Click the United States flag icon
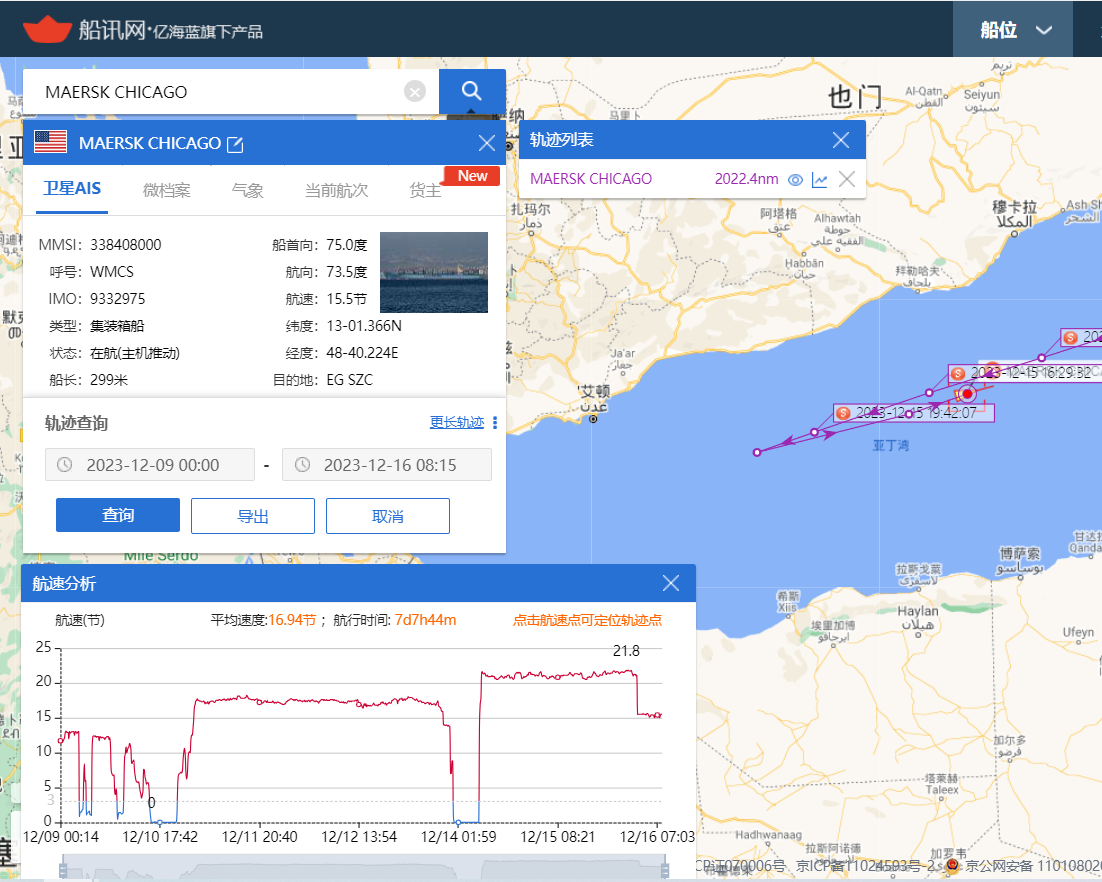This screenshot has width=1102, height=882. point(51,142)
